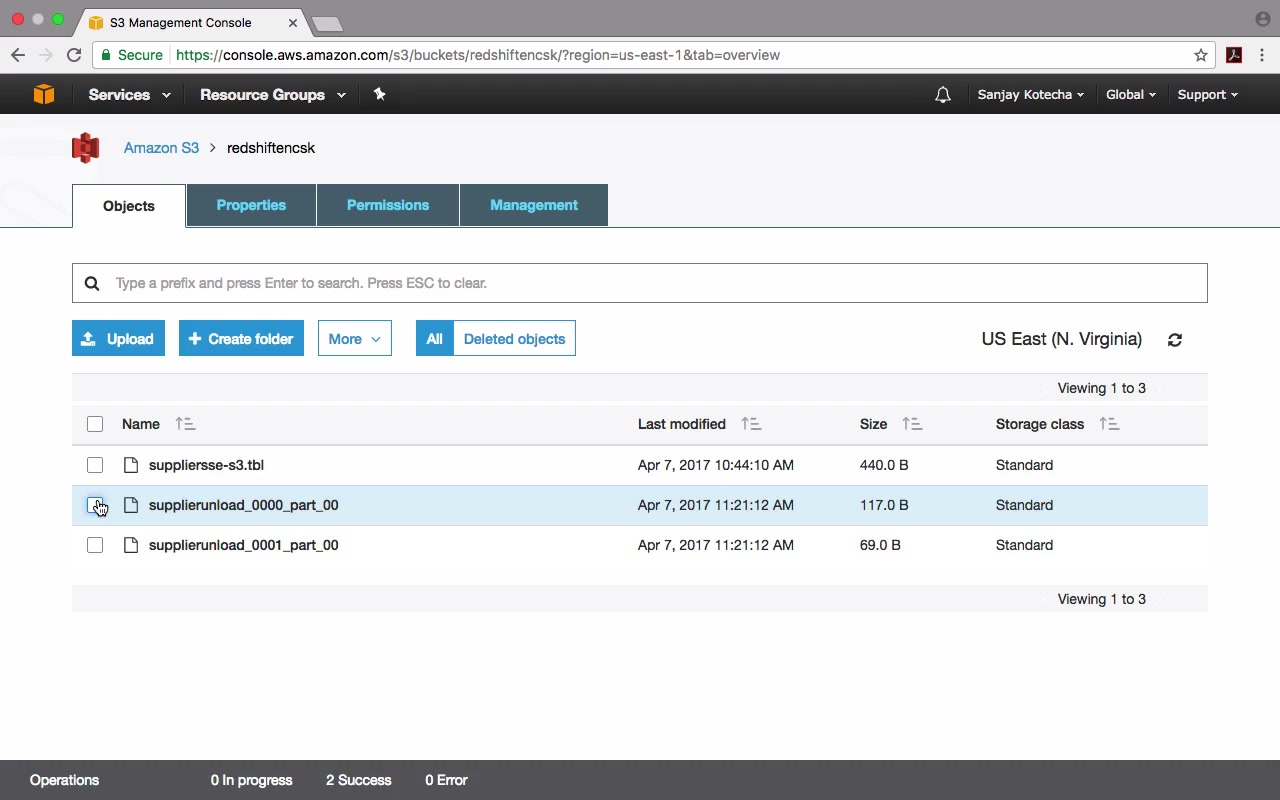The image size is (1280, 800).
Task: Click the red Amazon S3 service icon
Action: point(86,148)
